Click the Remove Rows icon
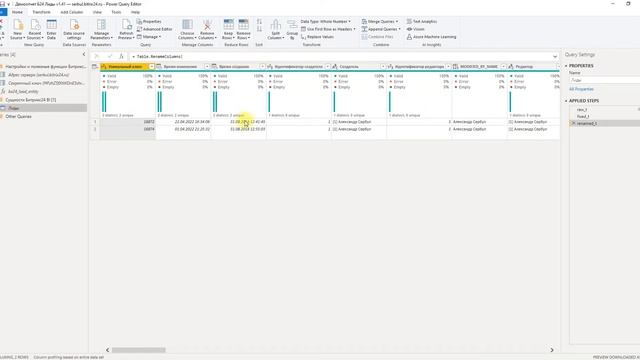Screen dimensions: 640x360 (243, 29)
